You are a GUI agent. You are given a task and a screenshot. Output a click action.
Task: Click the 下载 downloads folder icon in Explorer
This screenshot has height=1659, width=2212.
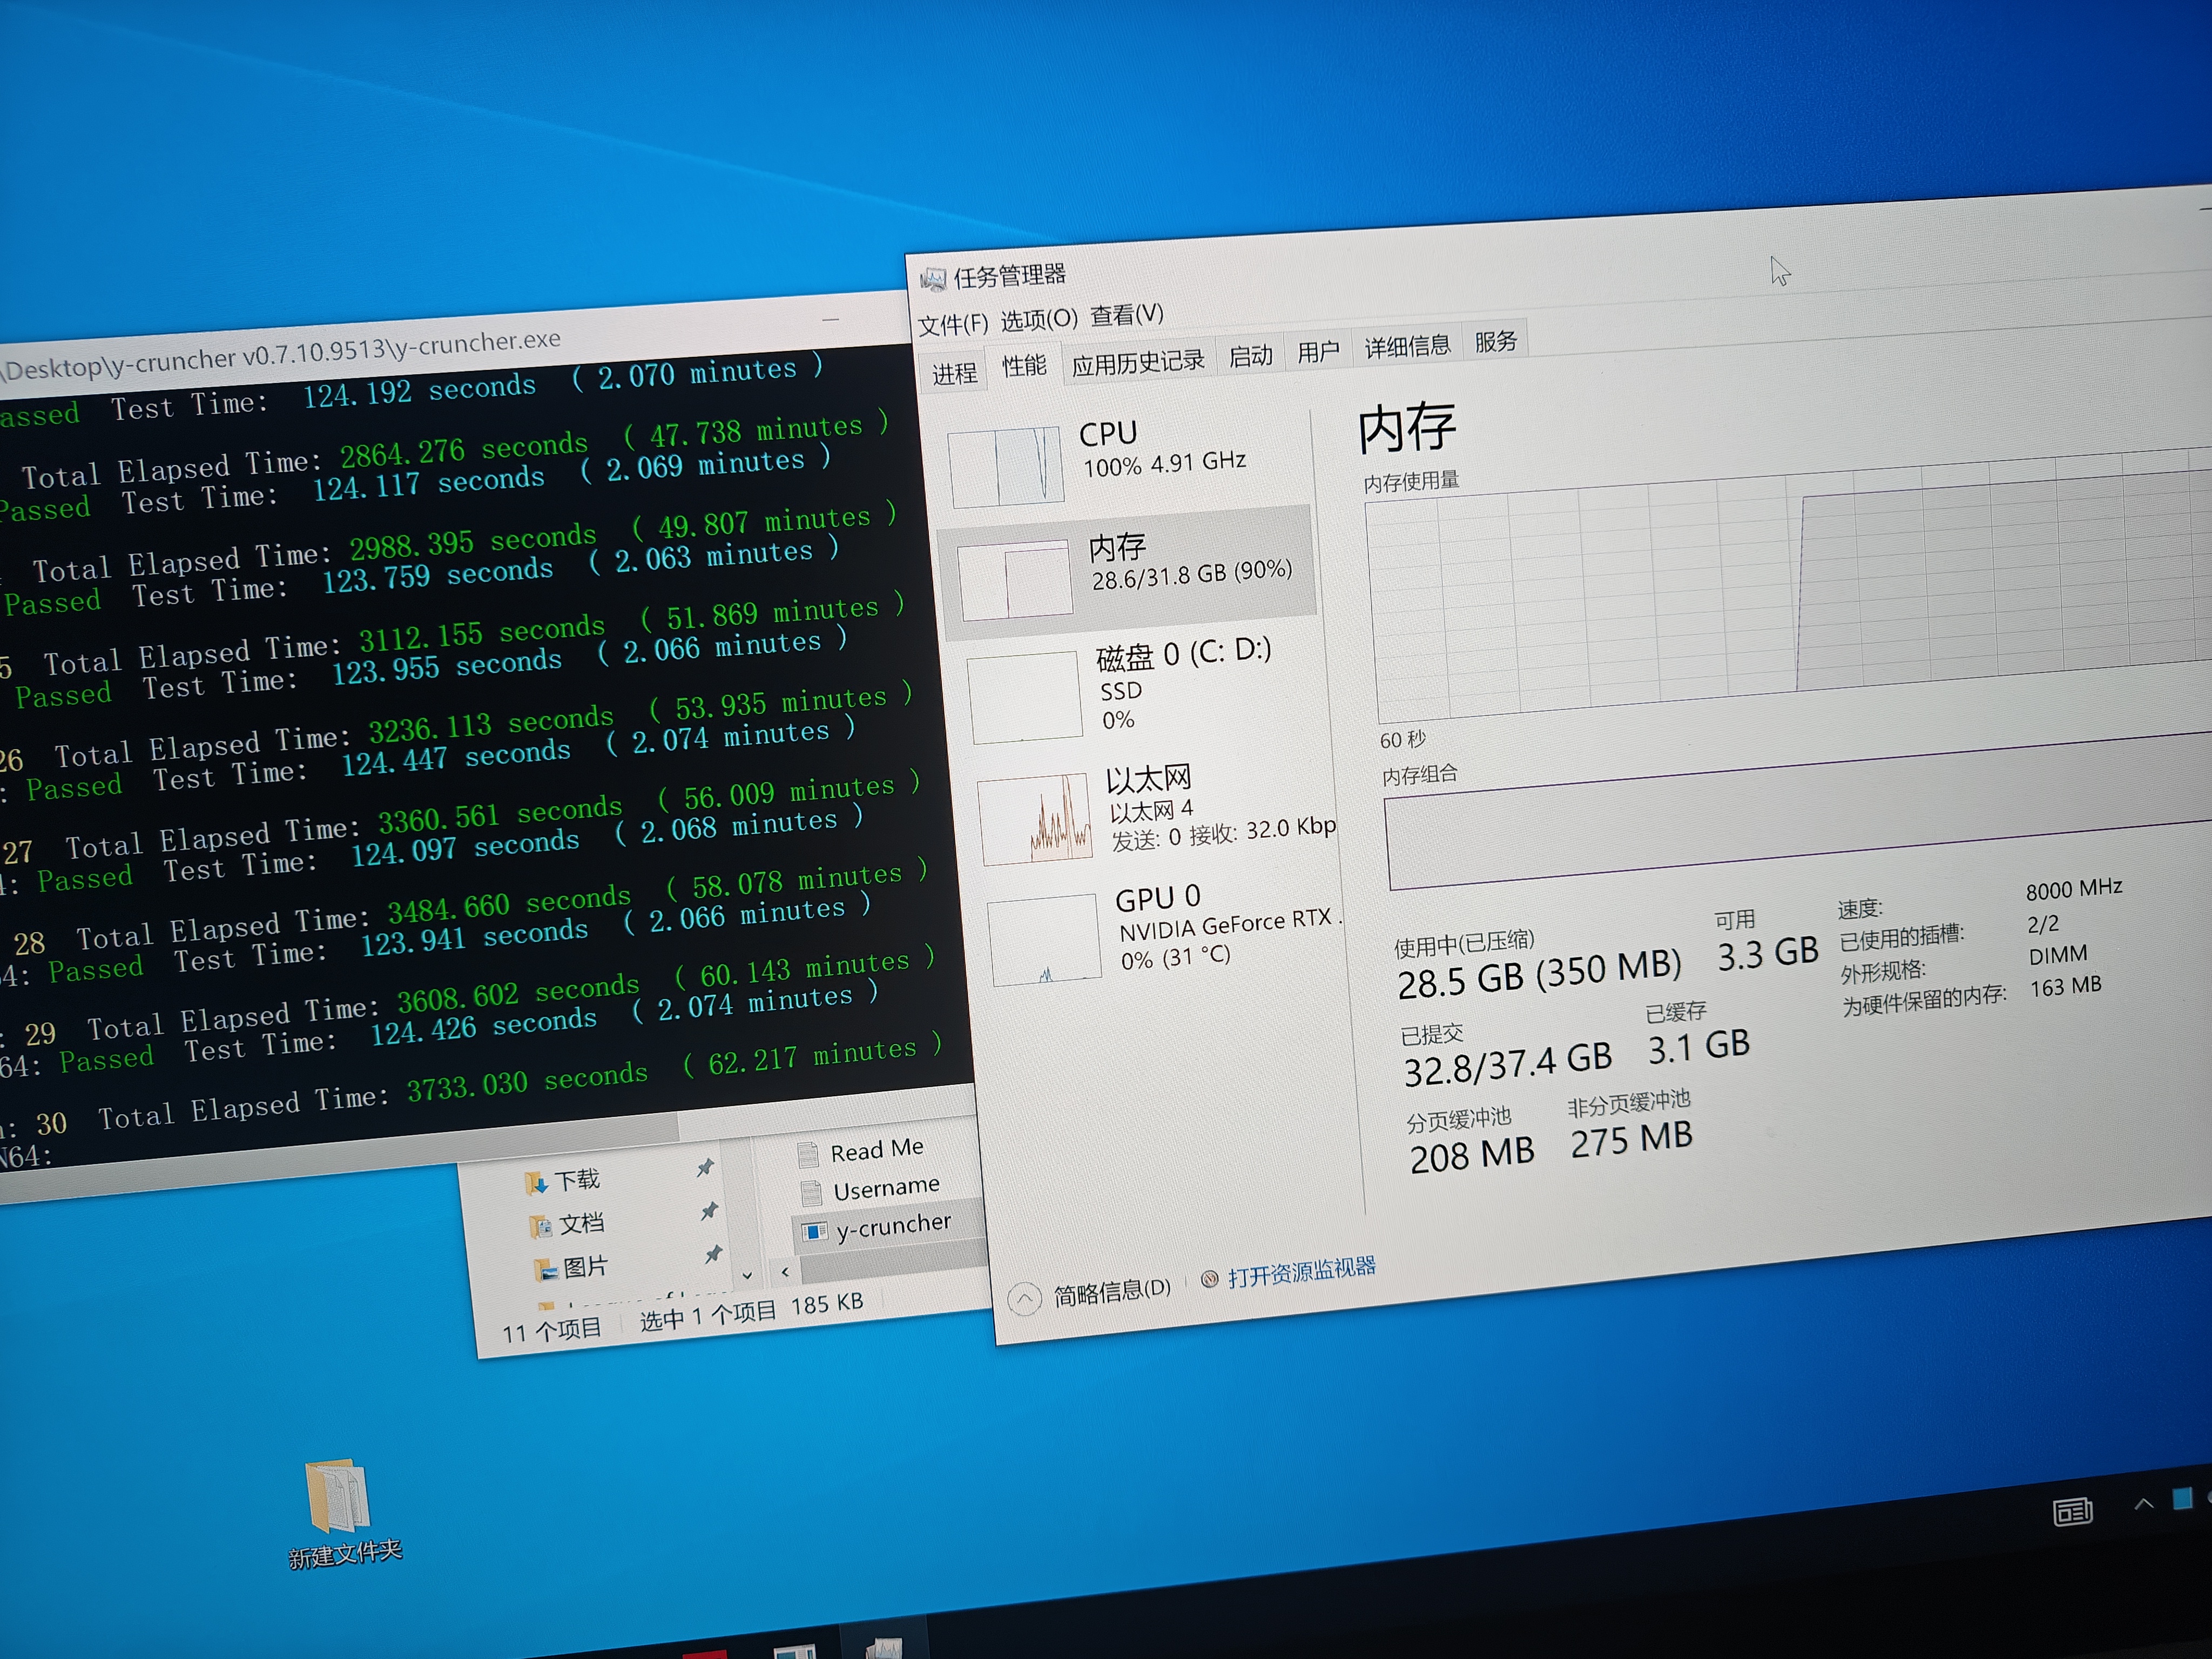click(536, 1184)
